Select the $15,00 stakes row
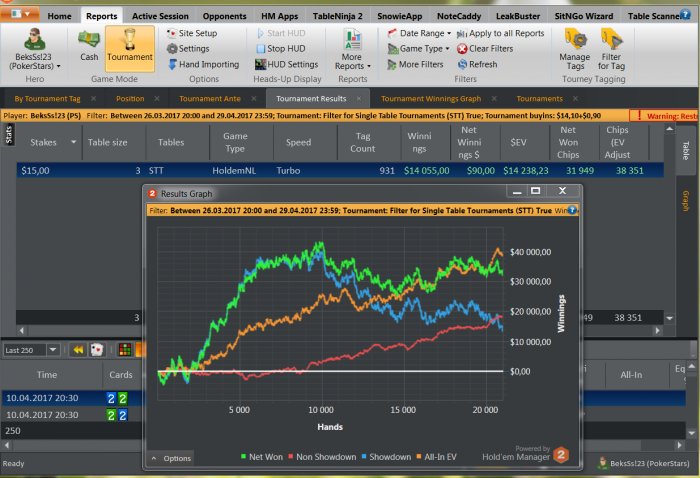 coord(340,170)
